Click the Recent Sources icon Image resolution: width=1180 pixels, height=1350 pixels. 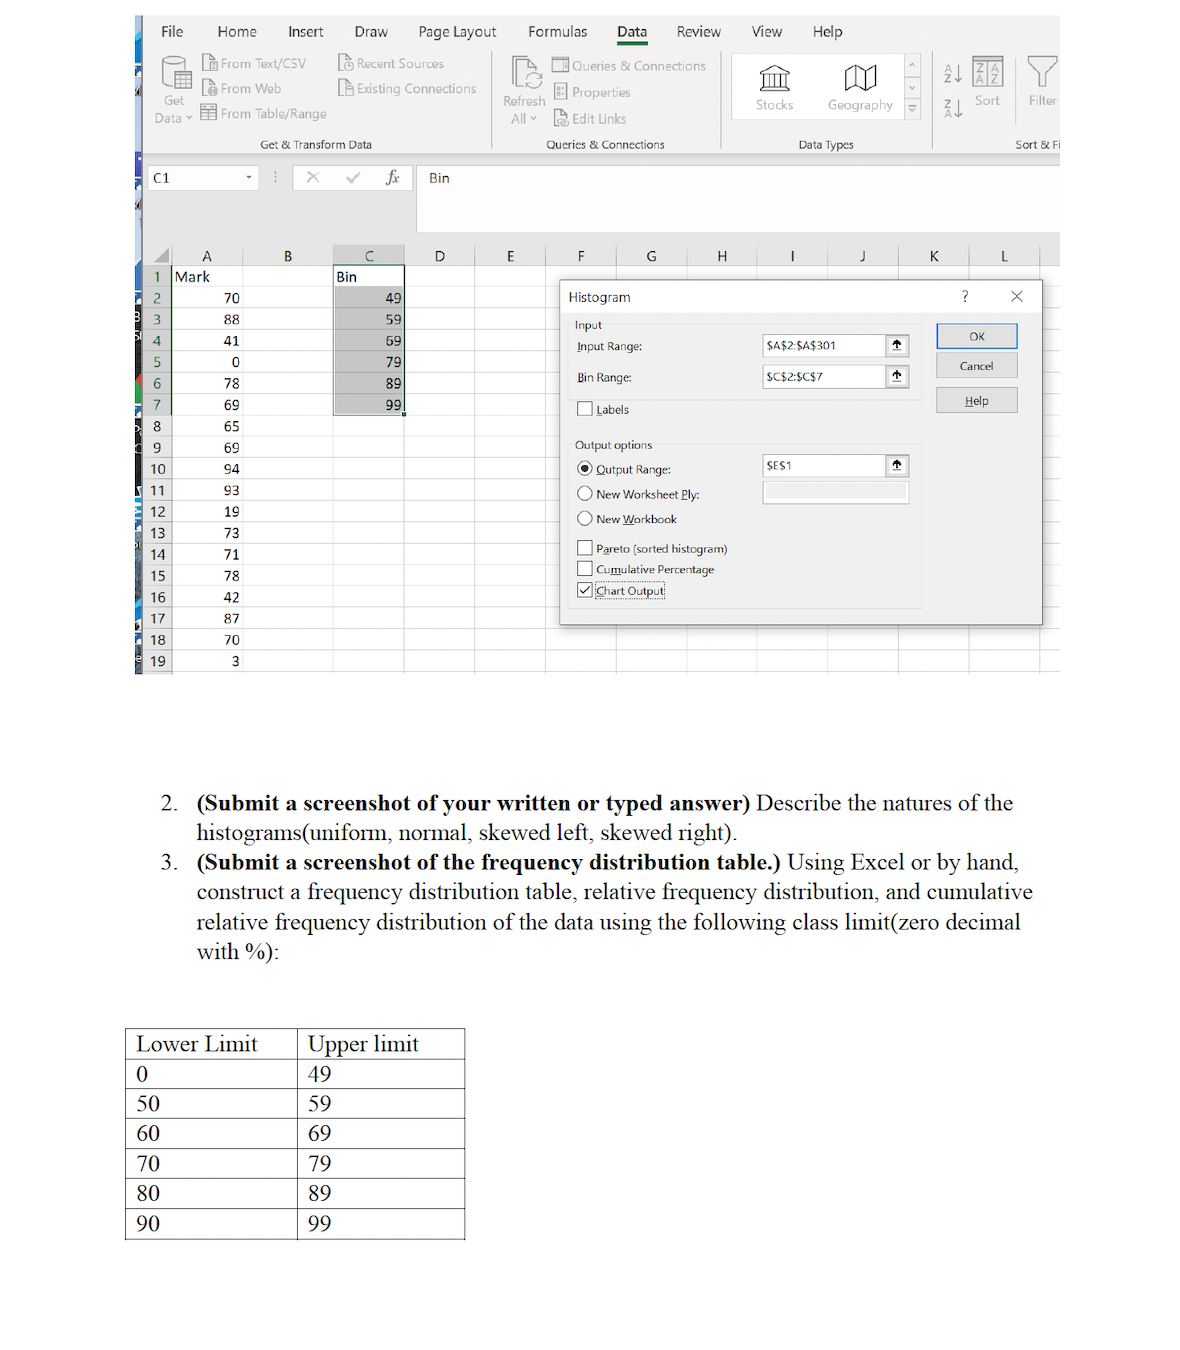[345, 62]
